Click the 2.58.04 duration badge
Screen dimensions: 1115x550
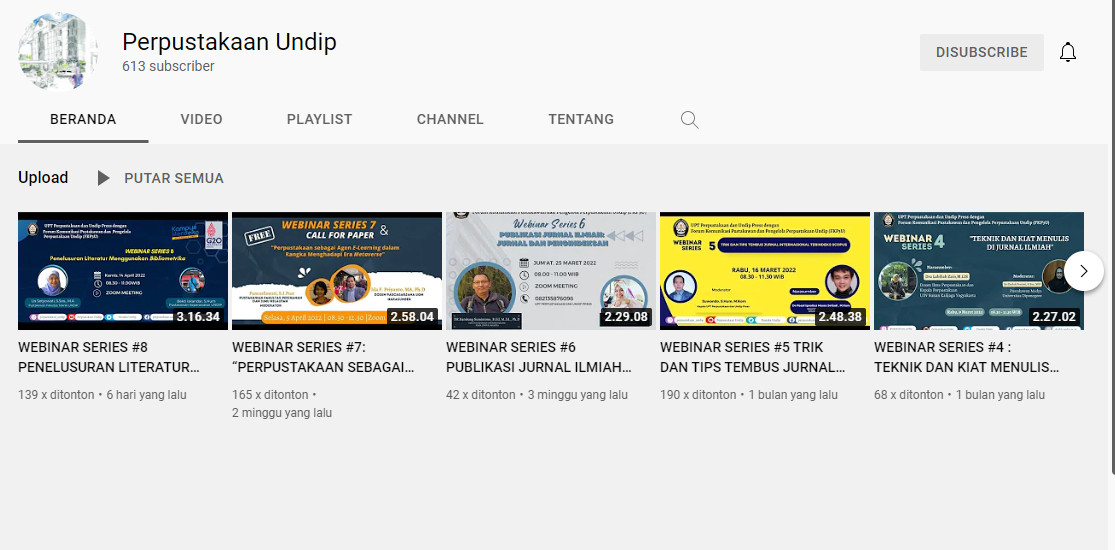coord(412,317)
